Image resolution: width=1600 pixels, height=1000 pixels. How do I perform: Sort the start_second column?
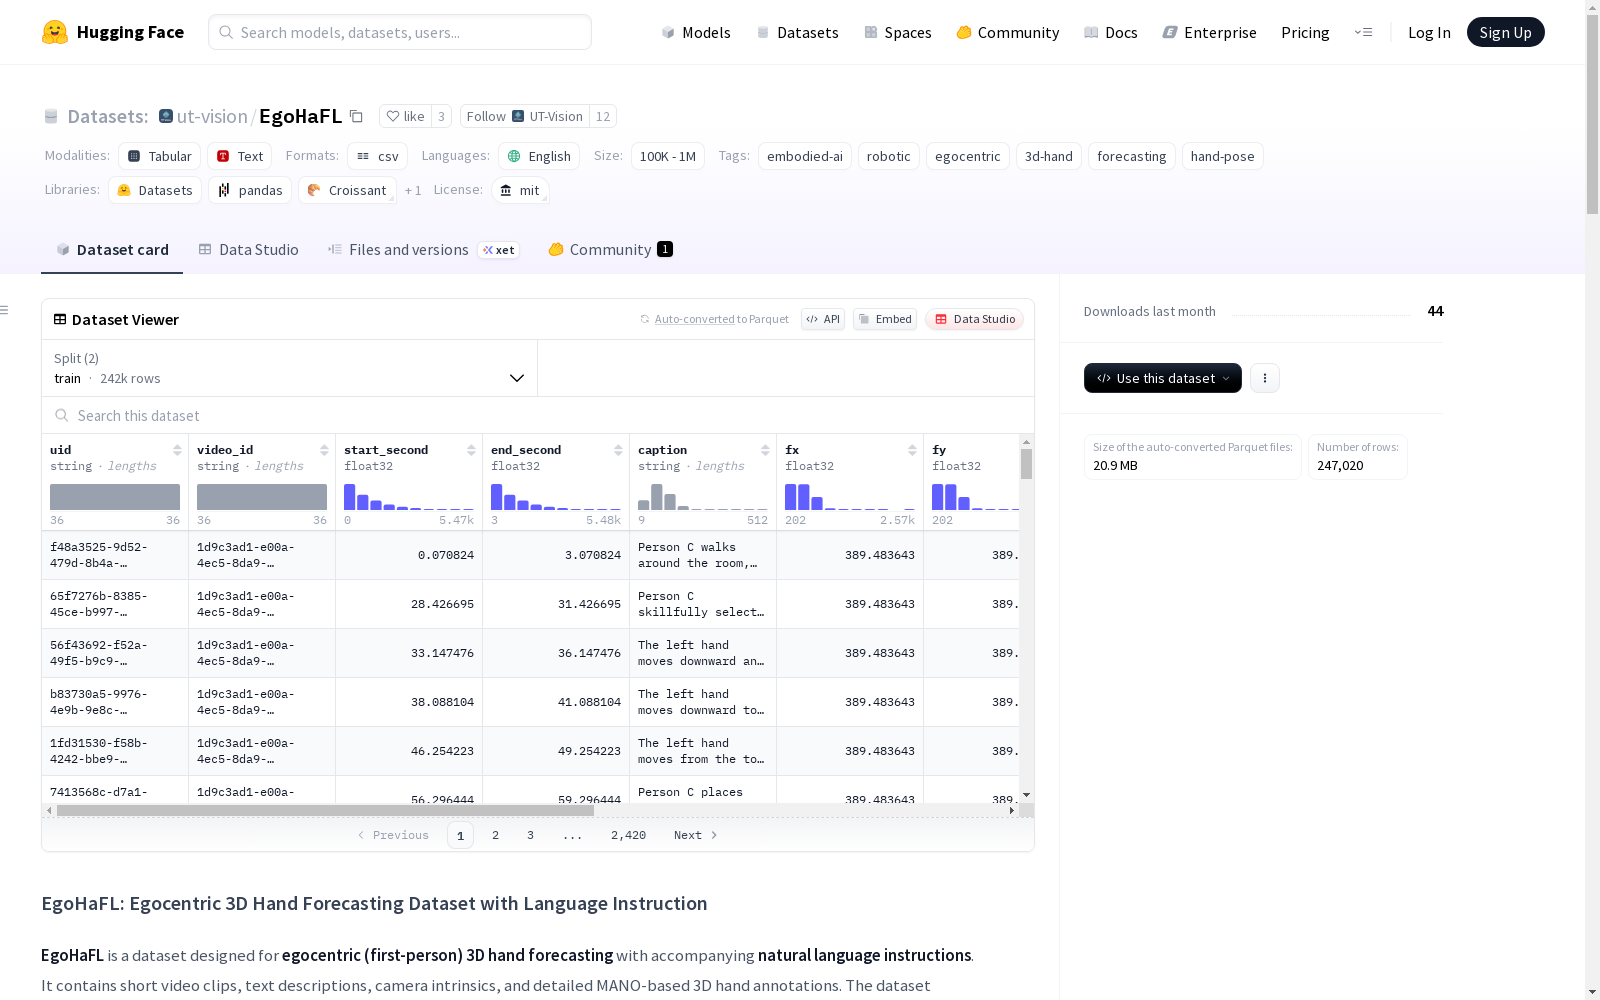(471, 450)
